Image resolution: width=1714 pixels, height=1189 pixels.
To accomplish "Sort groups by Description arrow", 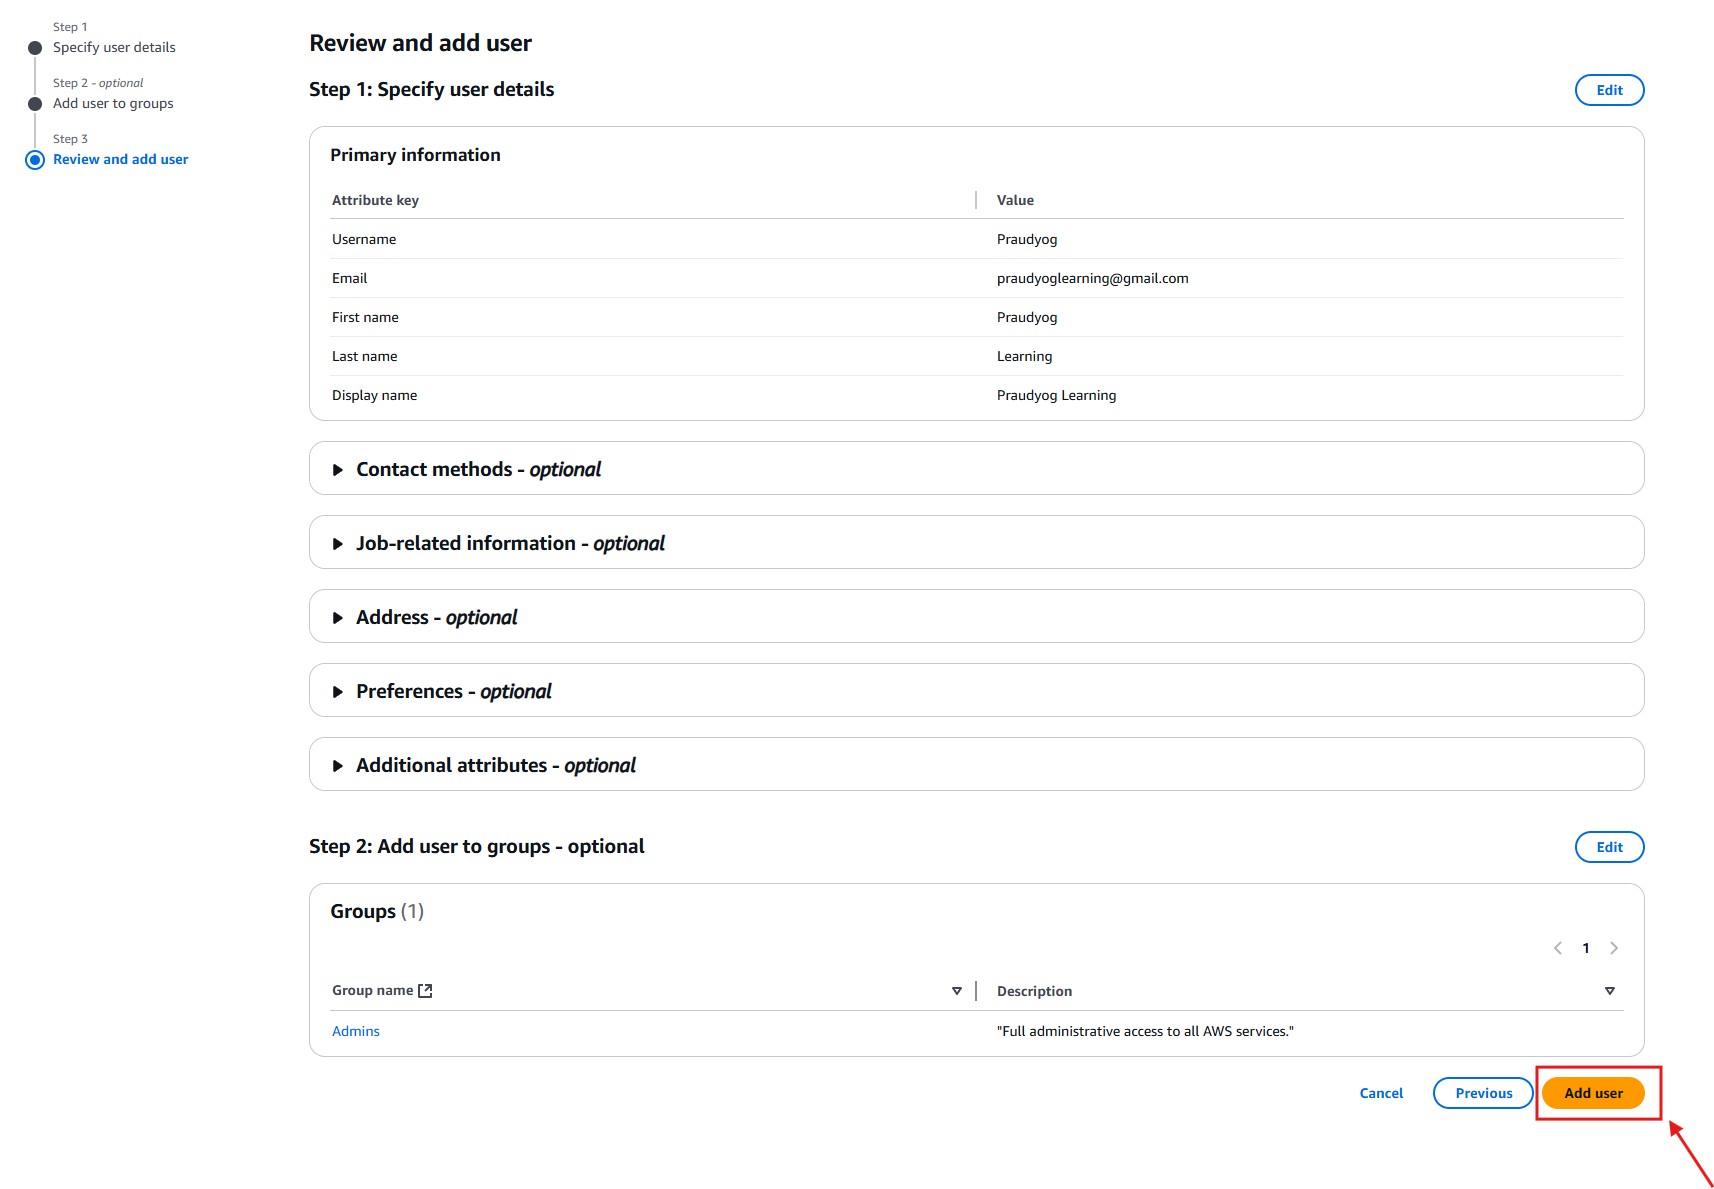I will (x=1610, y=991).
